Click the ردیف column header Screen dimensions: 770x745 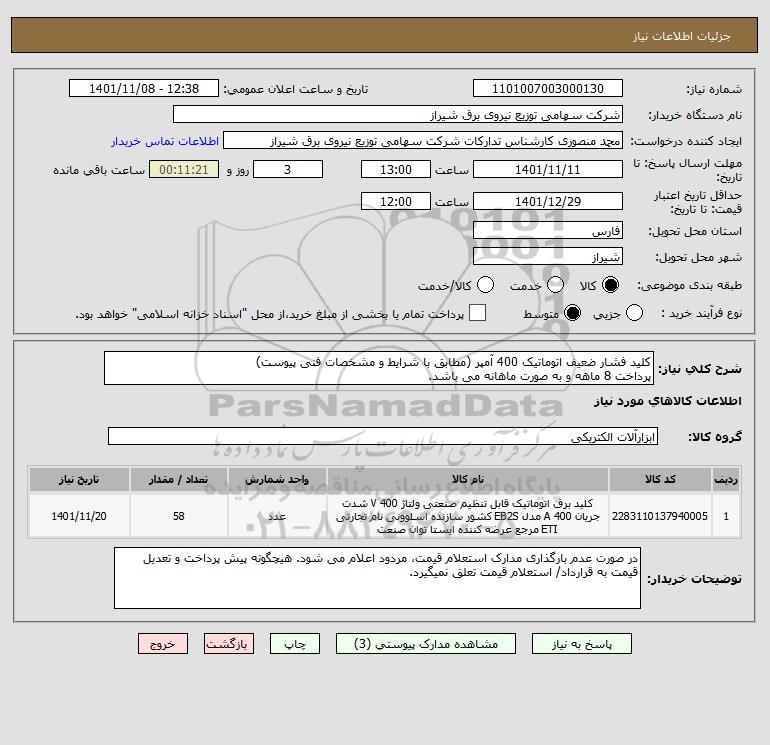click(726, 479)
